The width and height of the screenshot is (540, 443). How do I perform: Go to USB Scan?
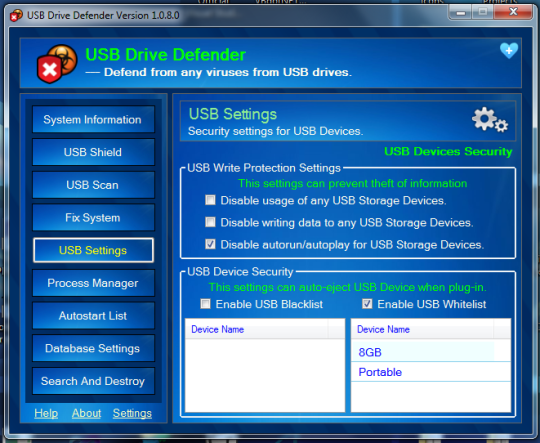point(93,185)
